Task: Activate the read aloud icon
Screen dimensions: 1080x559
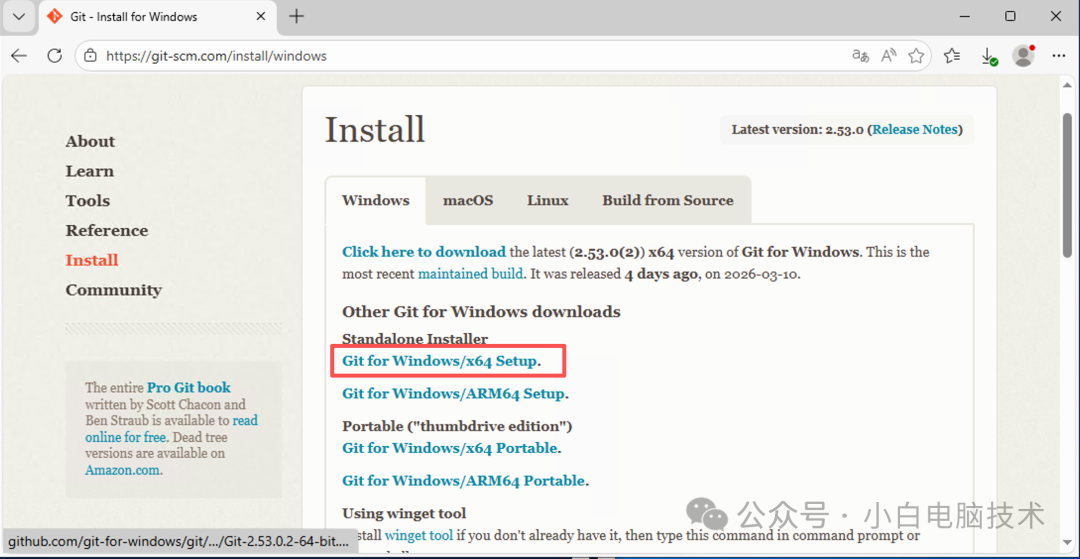Action: [889, 56]
